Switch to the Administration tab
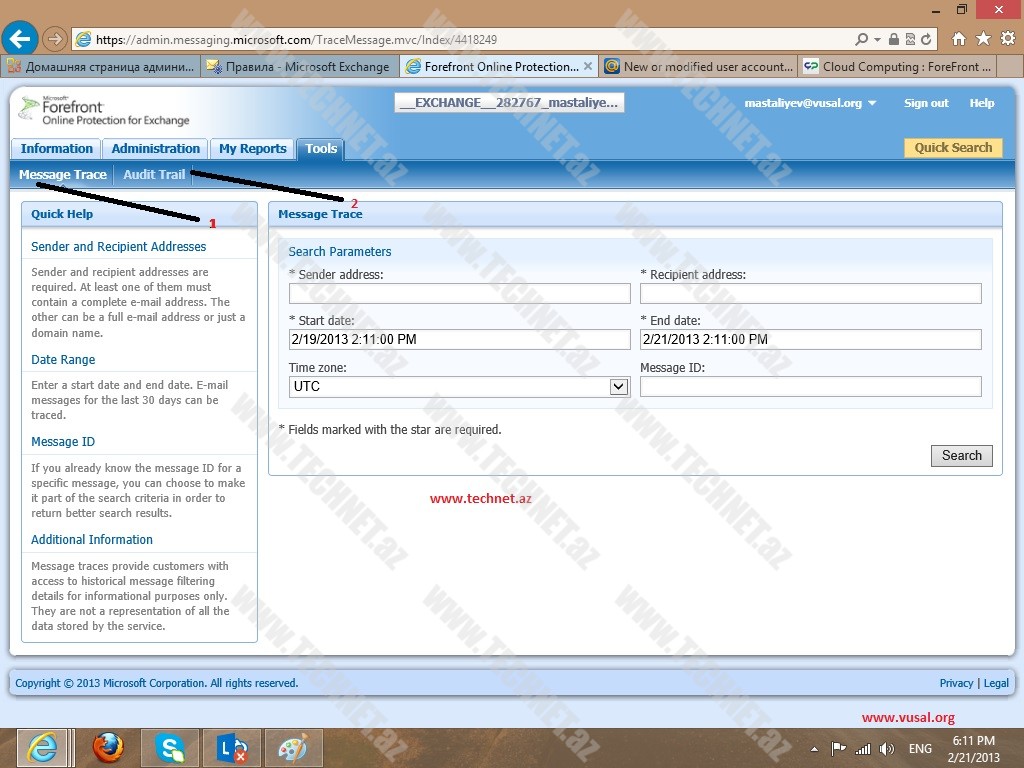 (x=155, y=149)
